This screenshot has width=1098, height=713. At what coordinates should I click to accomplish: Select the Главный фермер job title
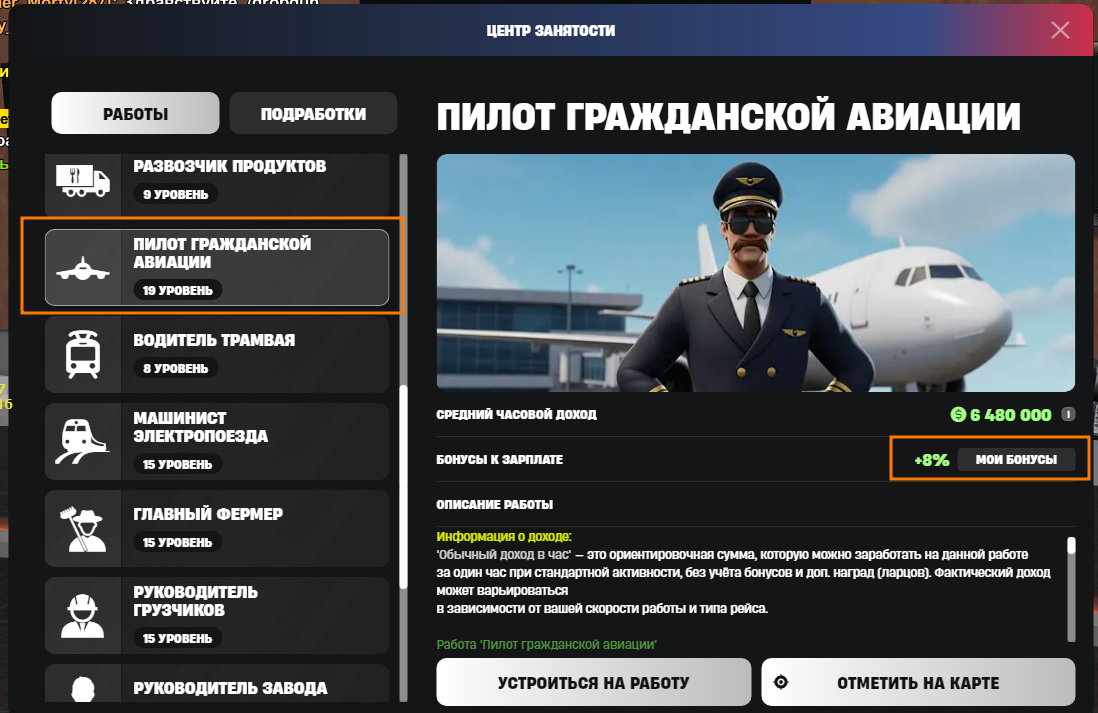point(208,514)
